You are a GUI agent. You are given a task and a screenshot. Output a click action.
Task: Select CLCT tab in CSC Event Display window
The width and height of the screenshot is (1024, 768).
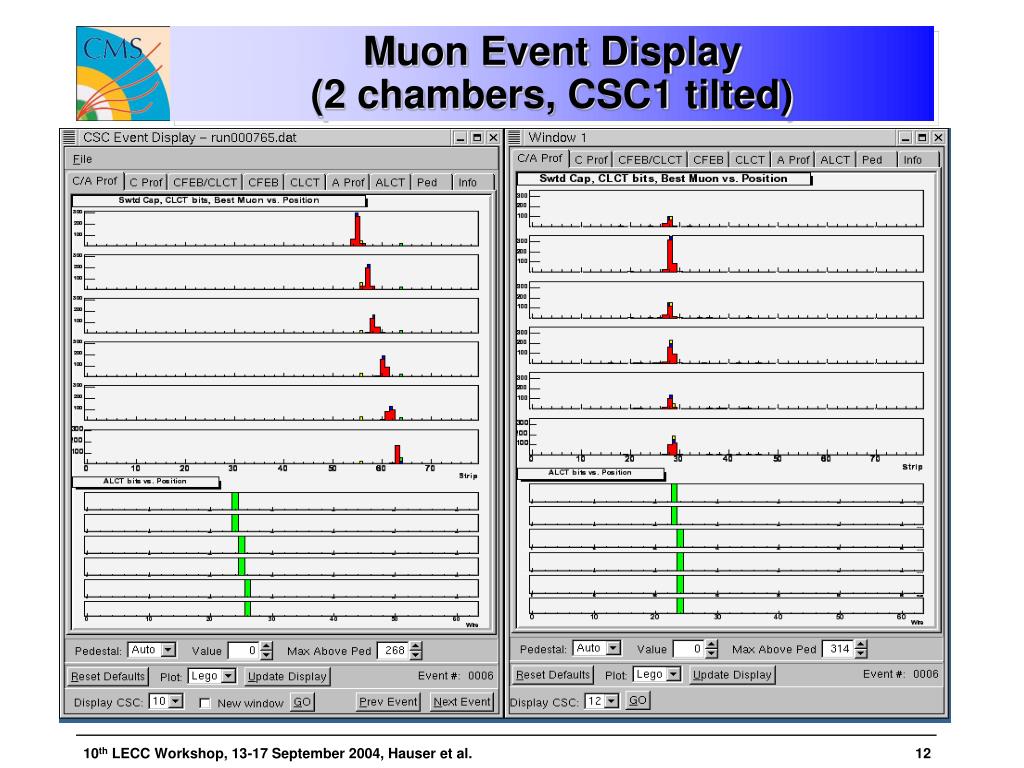click(304, 182)
